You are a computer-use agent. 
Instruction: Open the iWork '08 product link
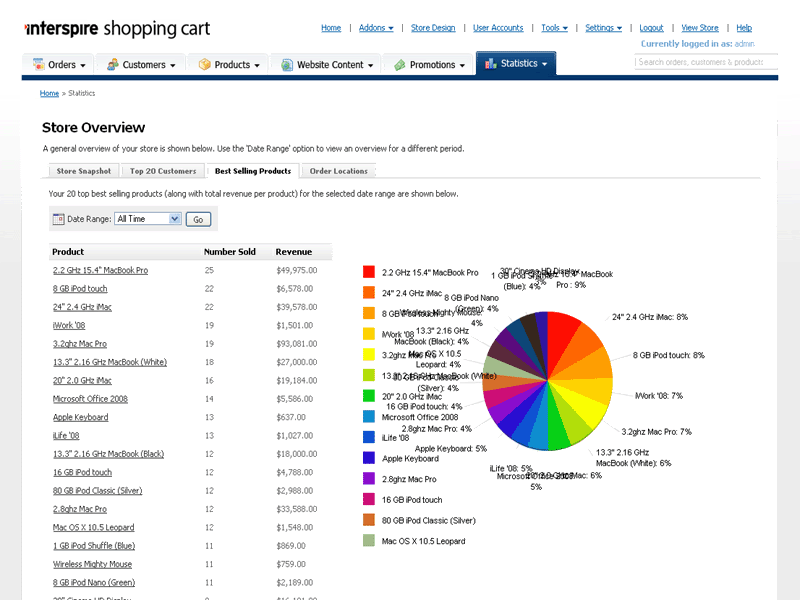[69, 326]
